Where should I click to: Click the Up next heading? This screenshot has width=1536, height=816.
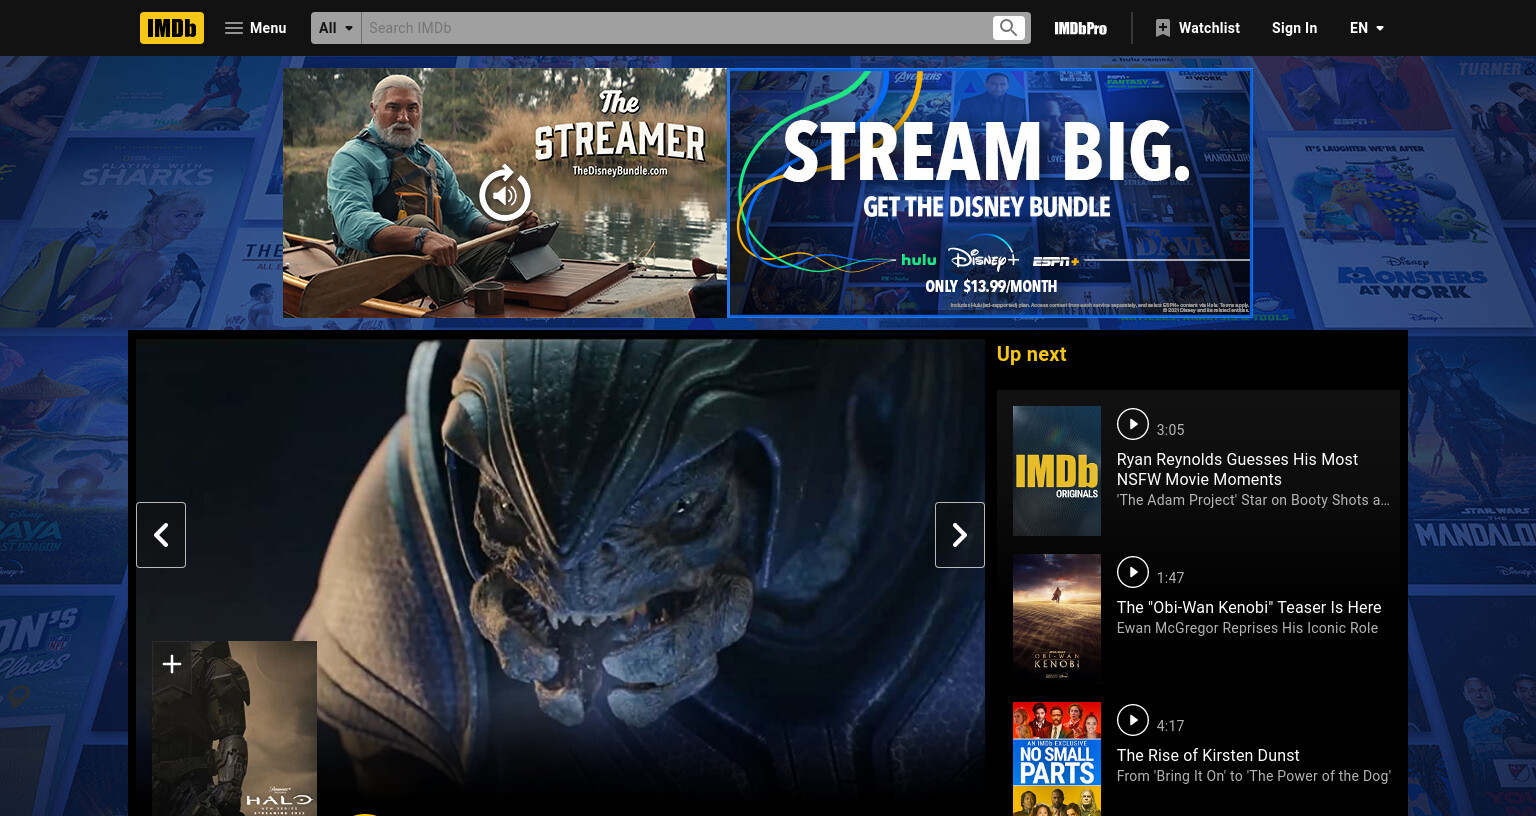coord(1031,354)
